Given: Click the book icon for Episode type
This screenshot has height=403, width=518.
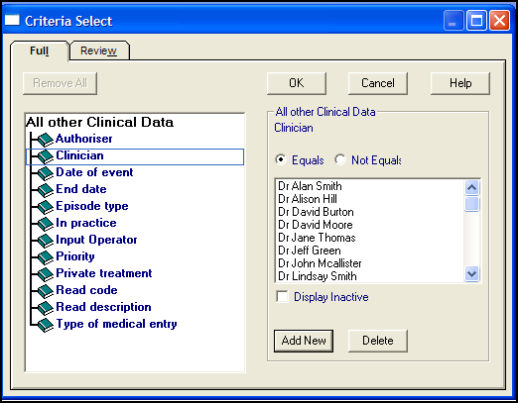Looking at the screenshot, I should pos(45,207).
